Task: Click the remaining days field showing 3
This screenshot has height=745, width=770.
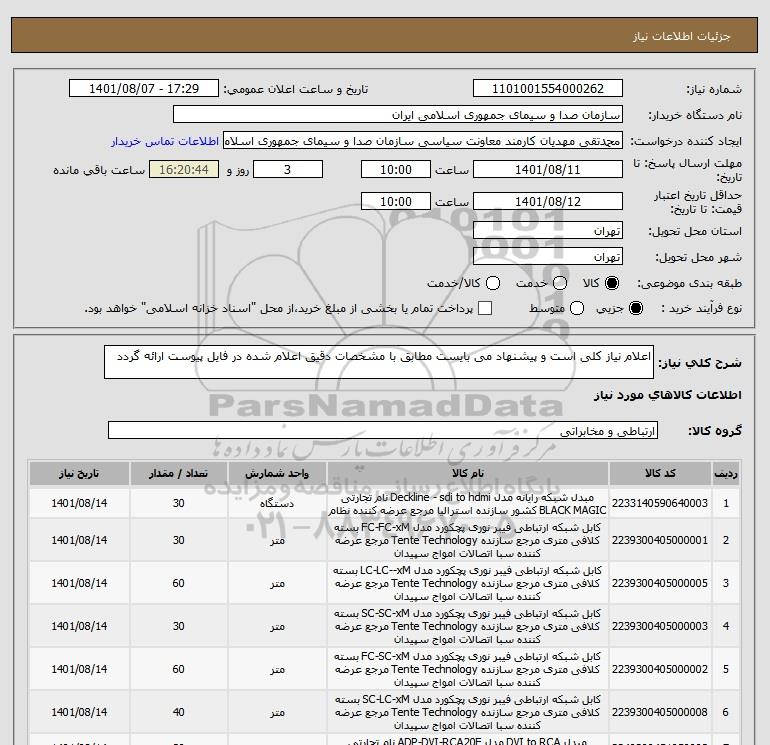Action: tap(288, 170)
